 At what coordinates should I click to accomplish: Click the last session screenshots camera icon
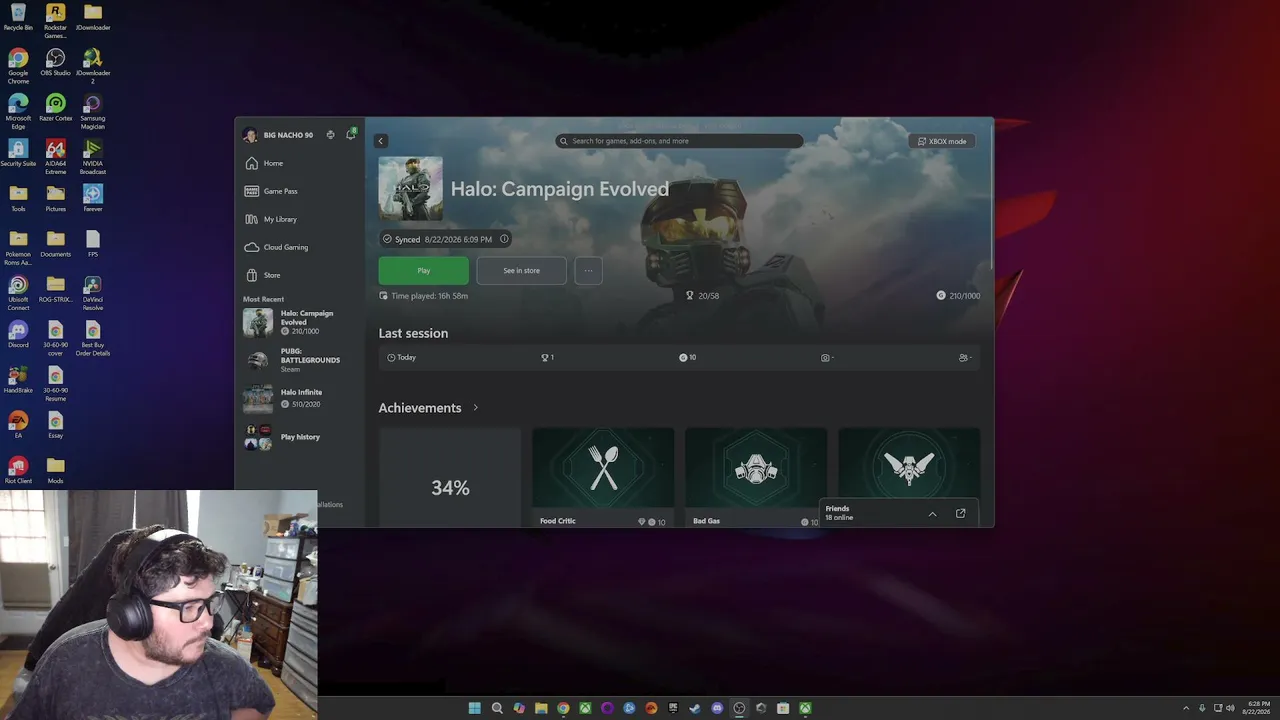(x=825, y=357)
